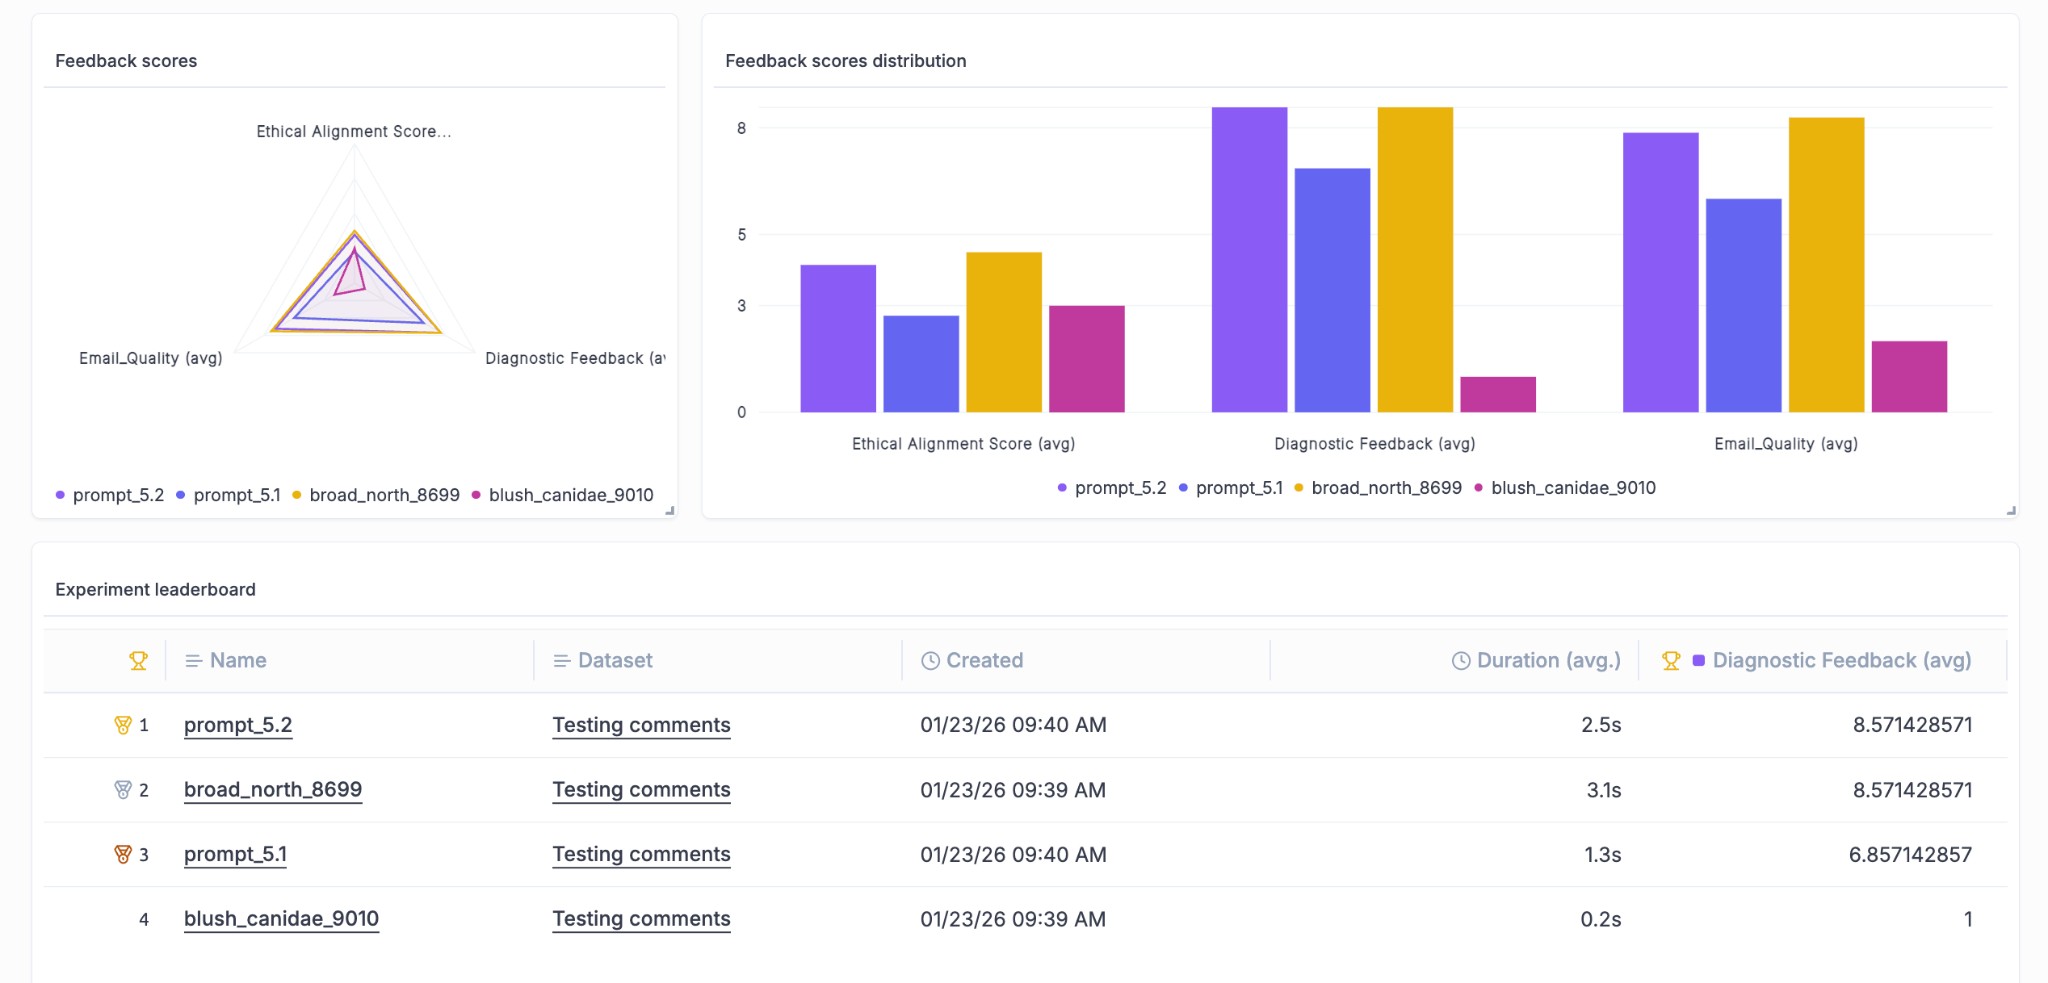Open Testing comments dataset from blush_canidae_9010 row

(x=641, y=918)
